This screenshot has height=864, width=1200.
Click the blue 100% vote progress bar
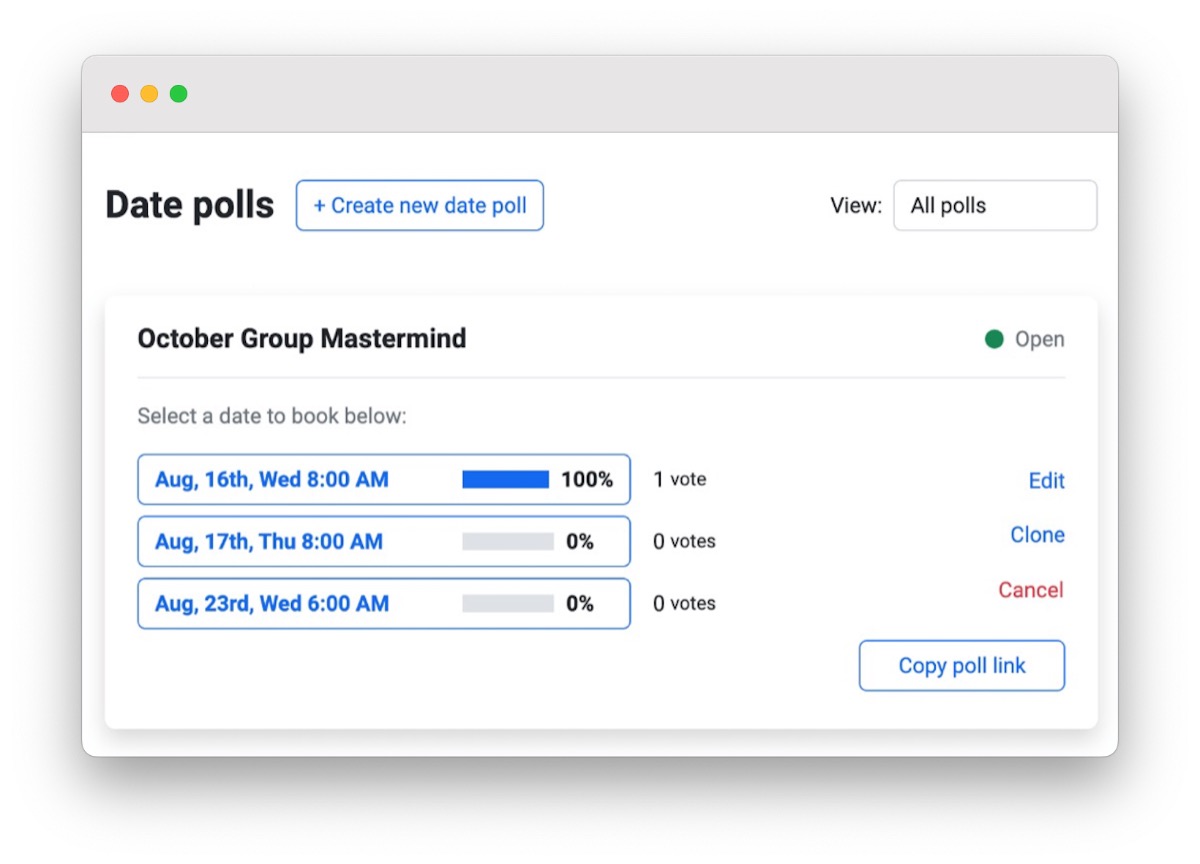click(506, 480)
